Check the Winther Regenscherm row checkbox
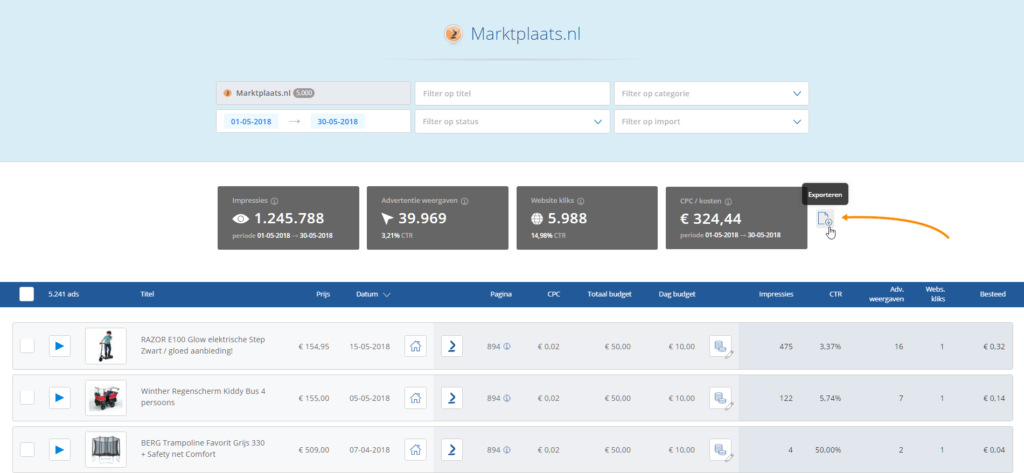Screen dimensions: 1024x473 (27, 397)
